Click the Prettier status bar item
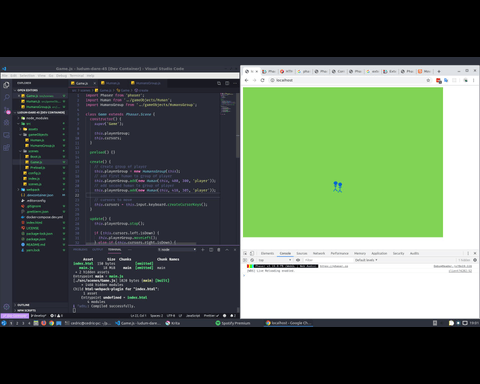The width and height of the screenshot is (480, 384). point(211,315)
